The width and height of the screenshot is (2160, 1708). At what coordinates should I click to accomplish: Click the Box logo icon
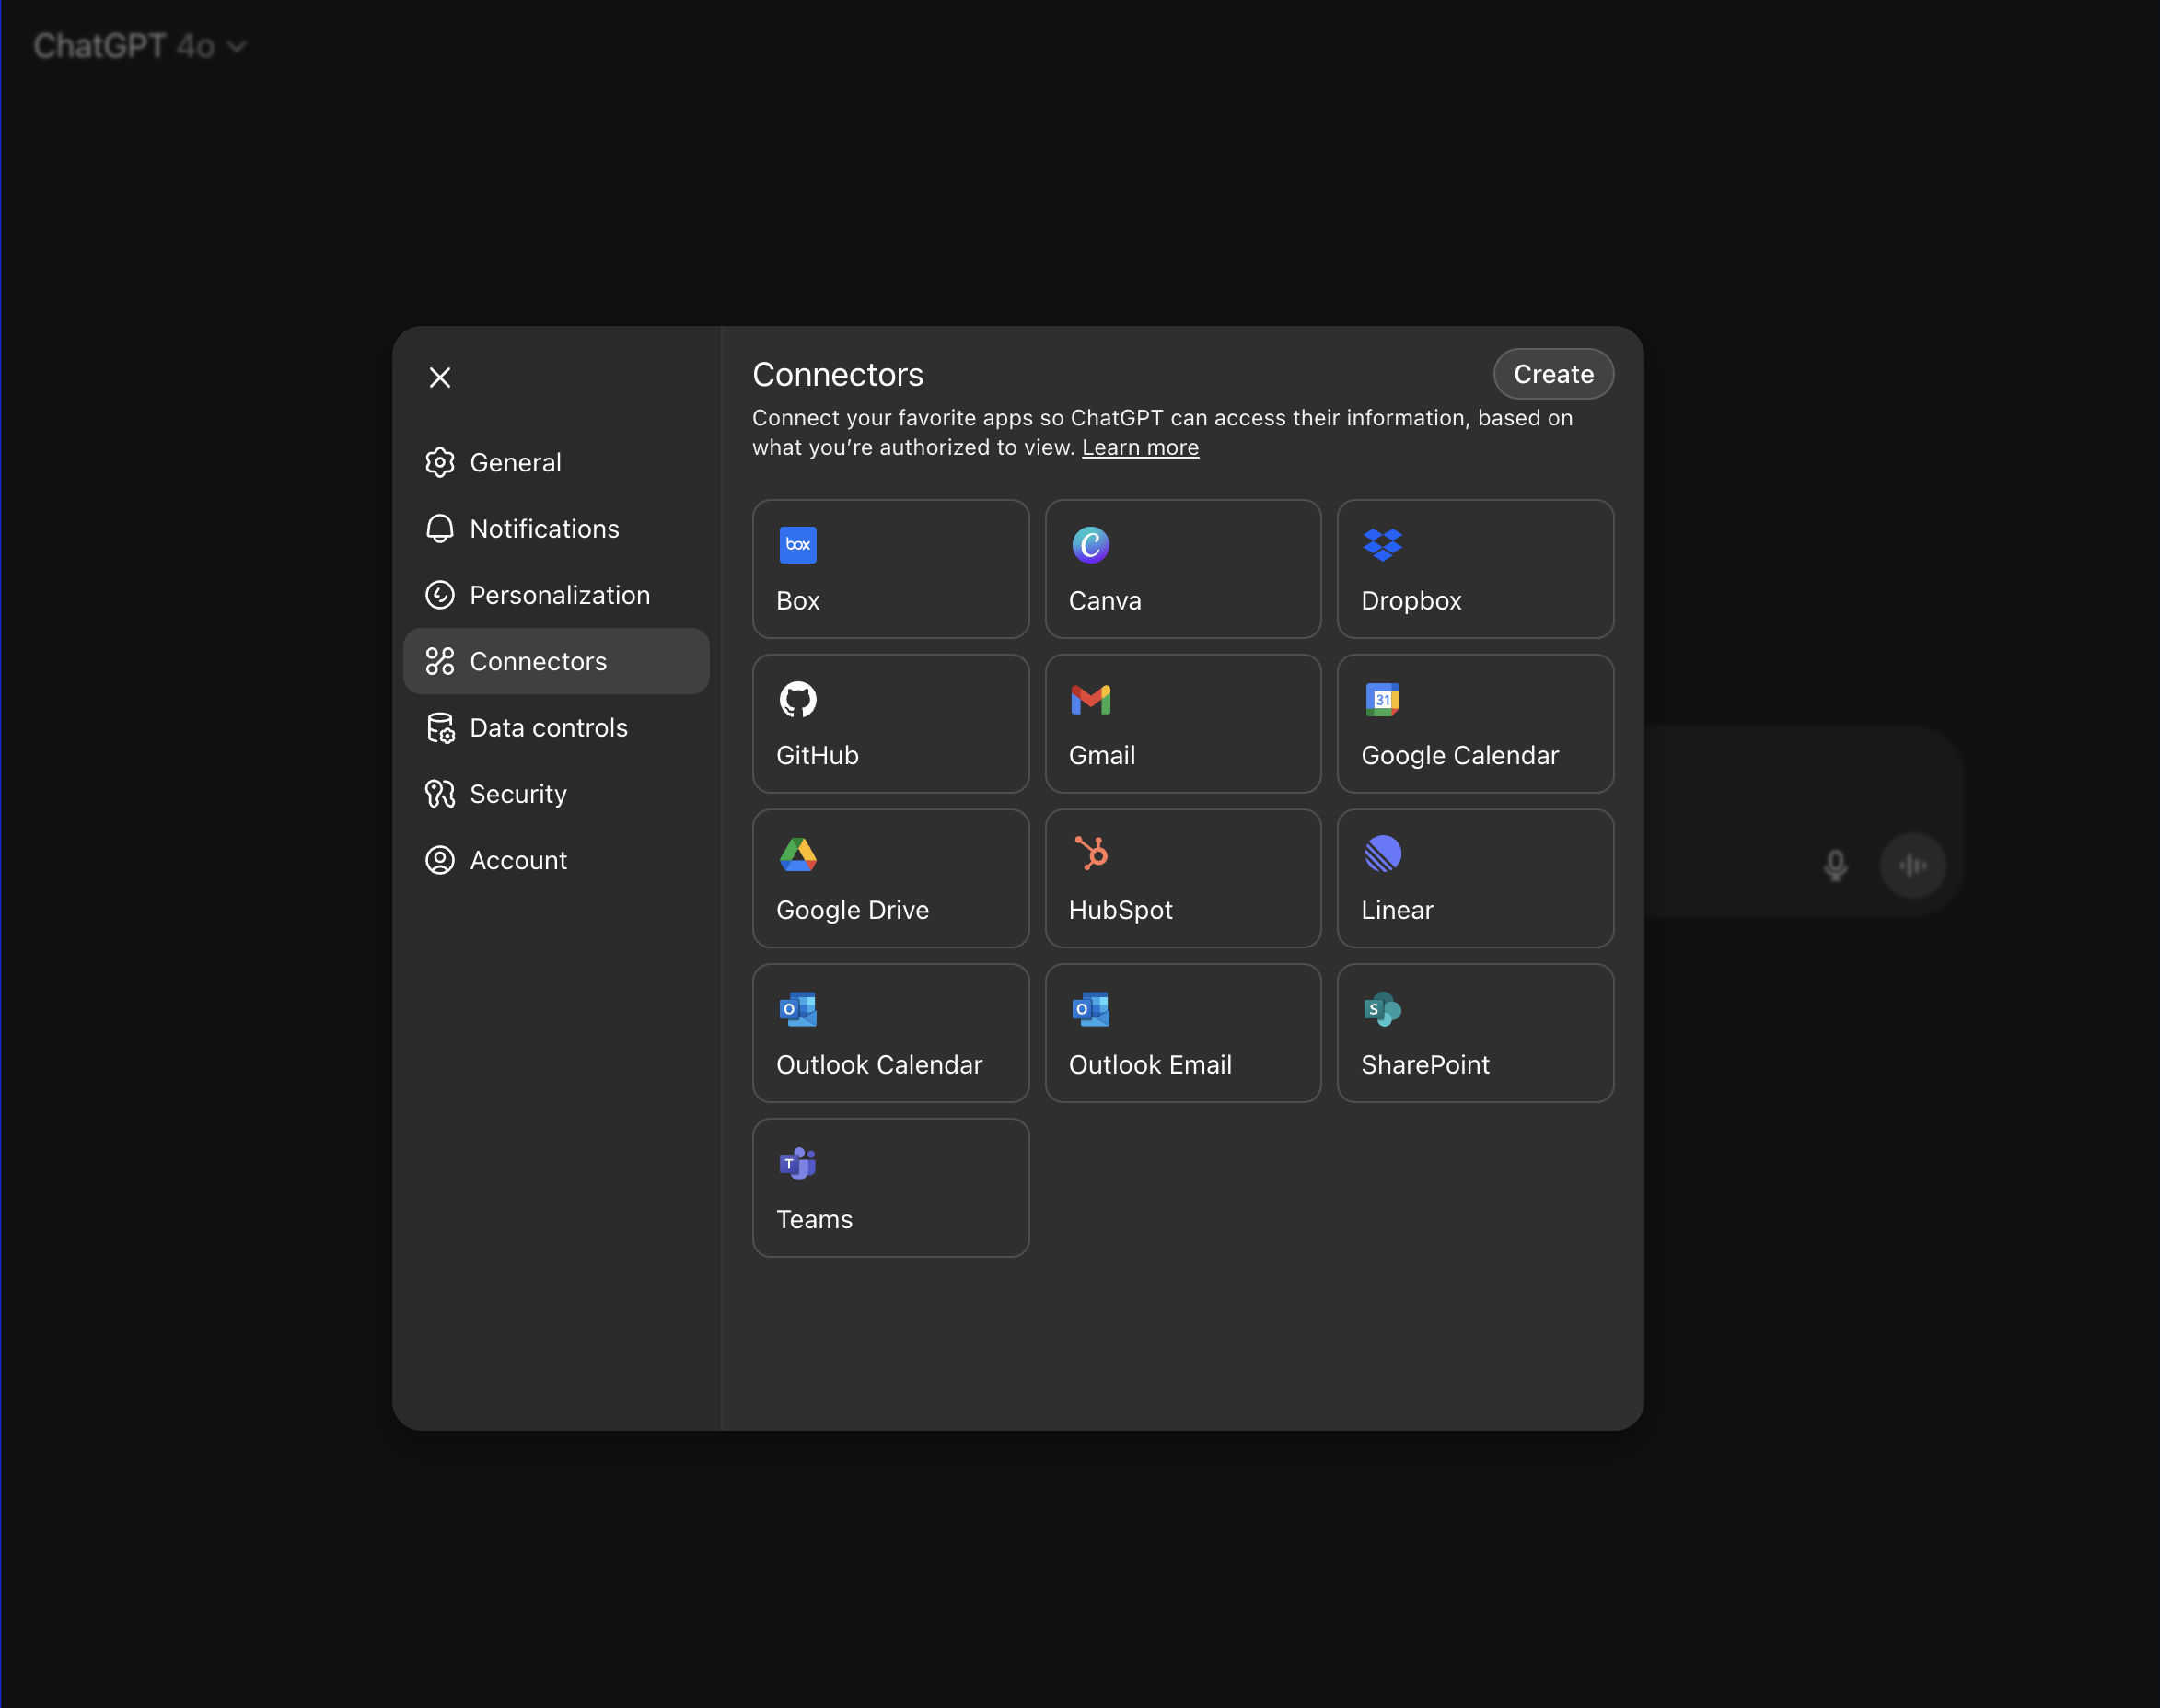(798, 545)
